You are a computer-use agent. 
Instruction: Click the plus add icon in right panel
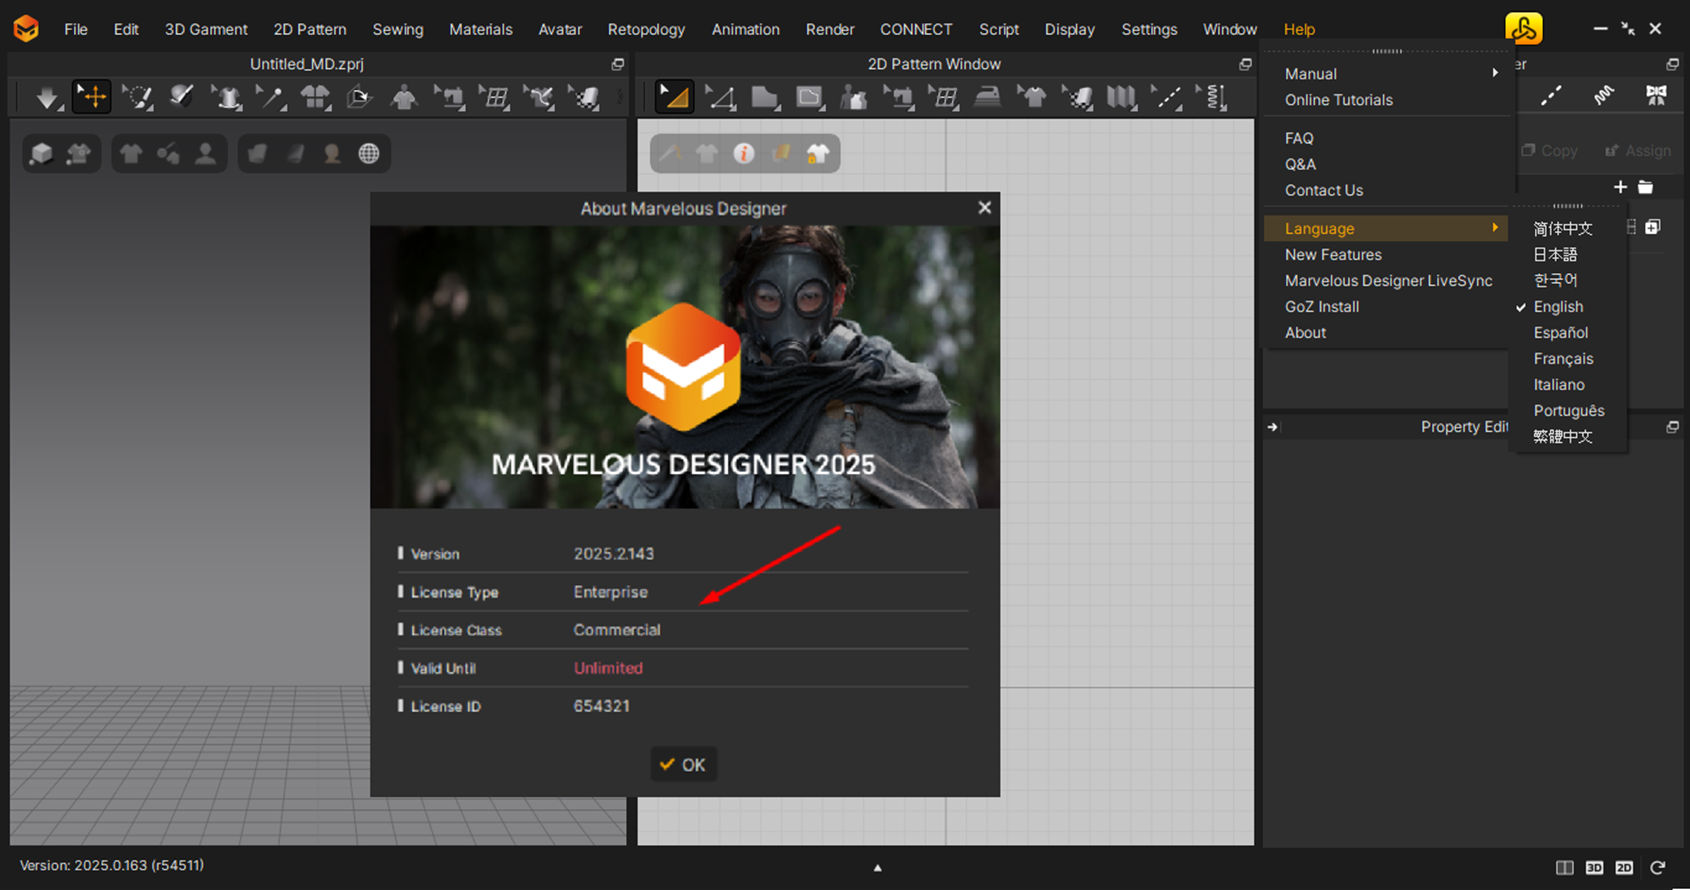coord(1620,187)
